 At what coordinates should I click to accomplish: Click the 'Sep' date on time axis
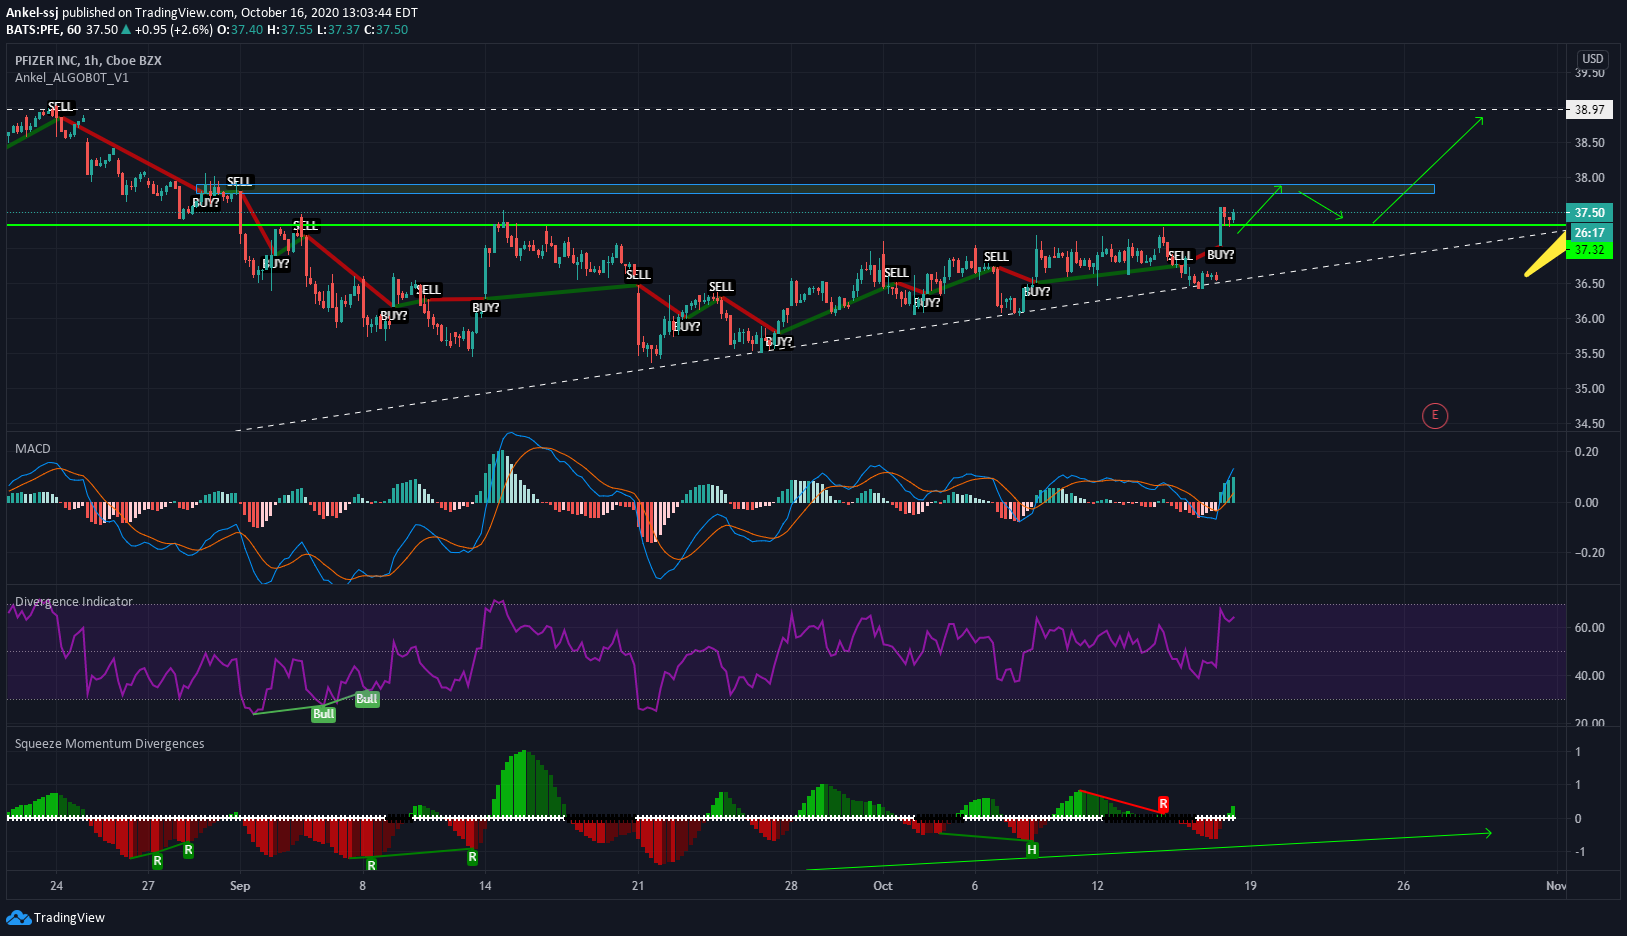click(x=240, y=886)
